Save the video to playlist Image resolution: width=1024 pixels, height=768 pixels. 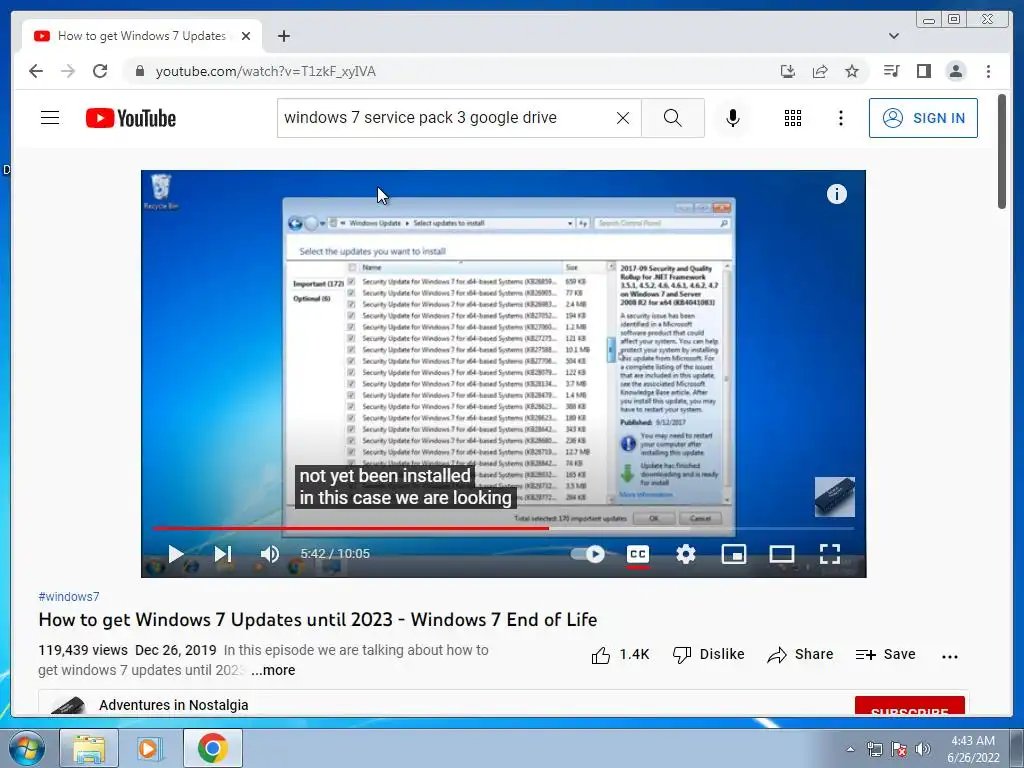pos(886,654)
